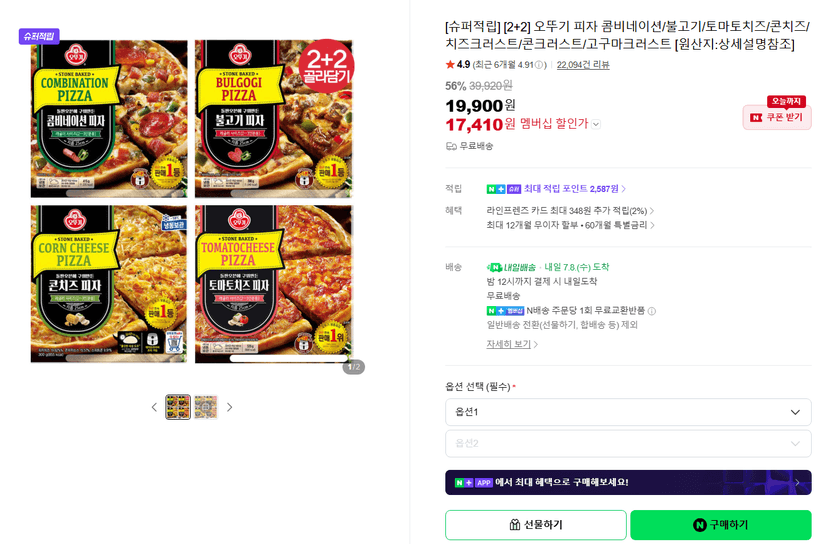Open the 22,094건 리뷰 link
This screenshot has height=544, width=828.
point(583,64)
